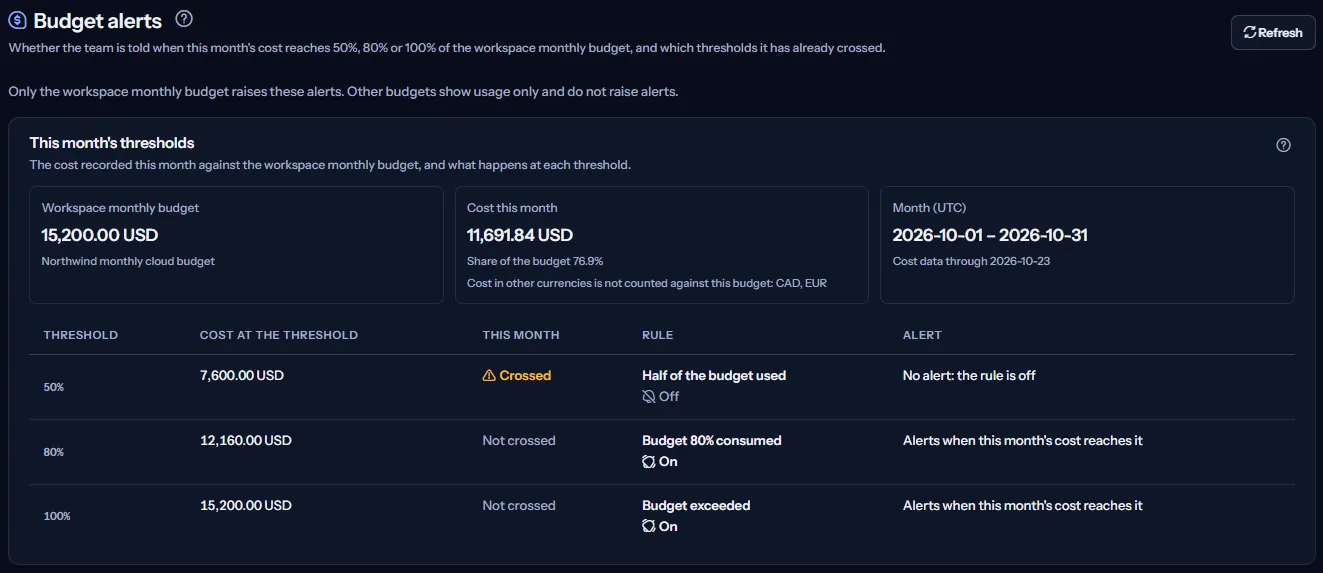
Task: Open help icon beside Budget alerts heading
Action: coord(184,19)
